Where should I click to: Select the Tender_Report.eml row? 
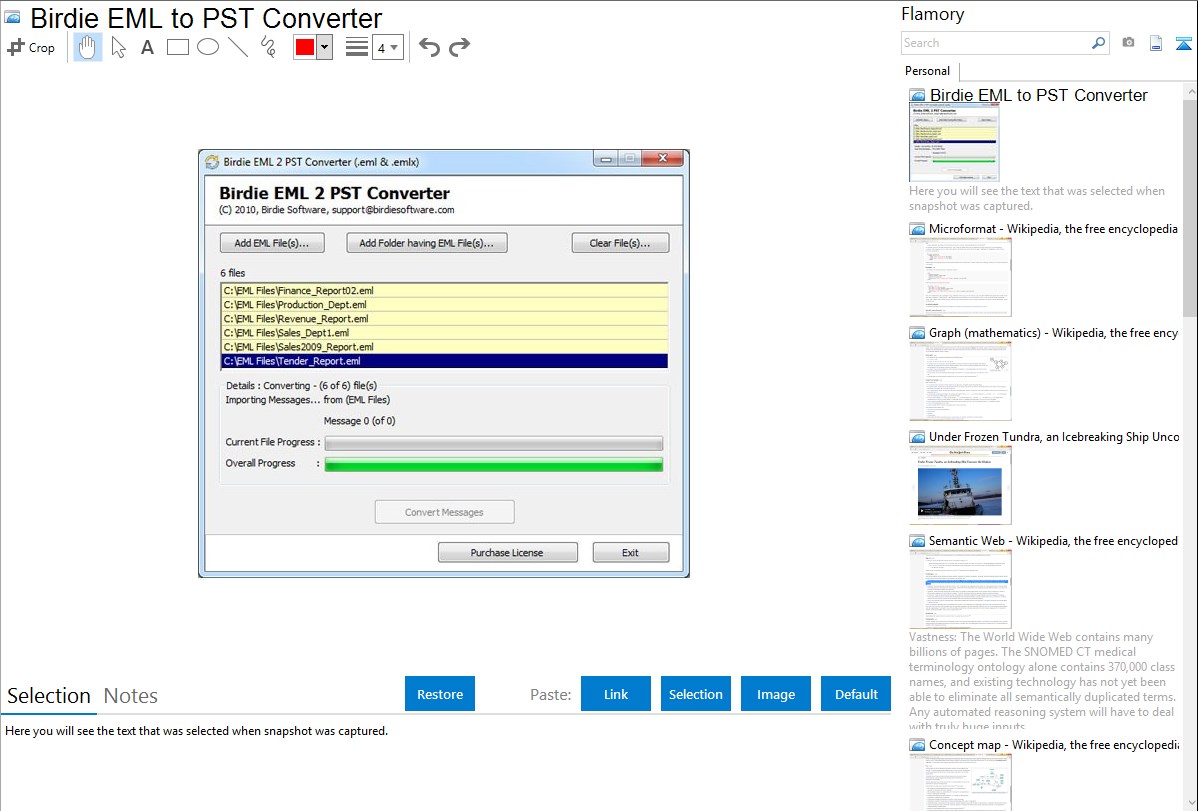[x=444, y=361]
